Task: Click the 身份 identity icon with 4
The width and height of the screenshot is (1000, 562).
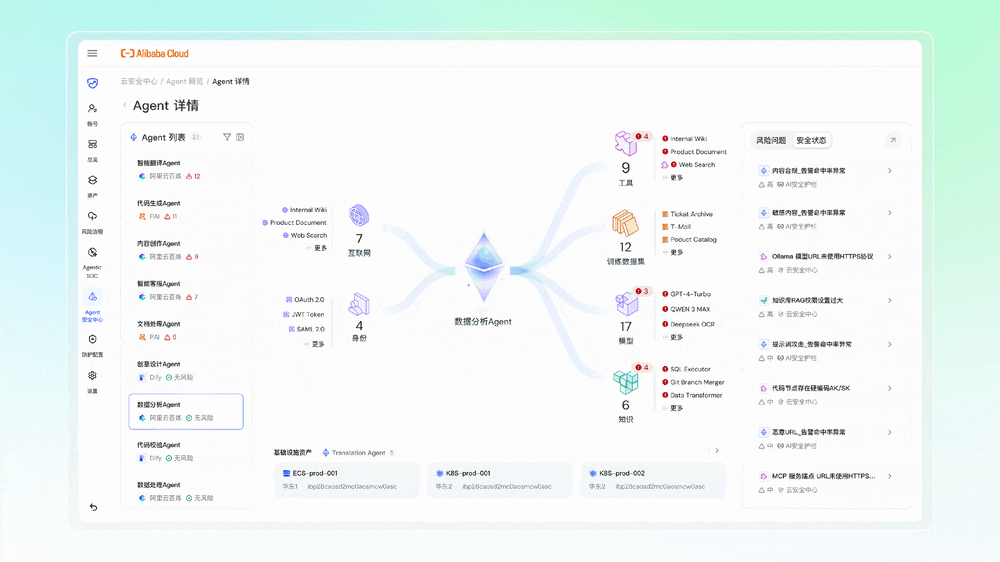Action: click(x=359, y=304)
